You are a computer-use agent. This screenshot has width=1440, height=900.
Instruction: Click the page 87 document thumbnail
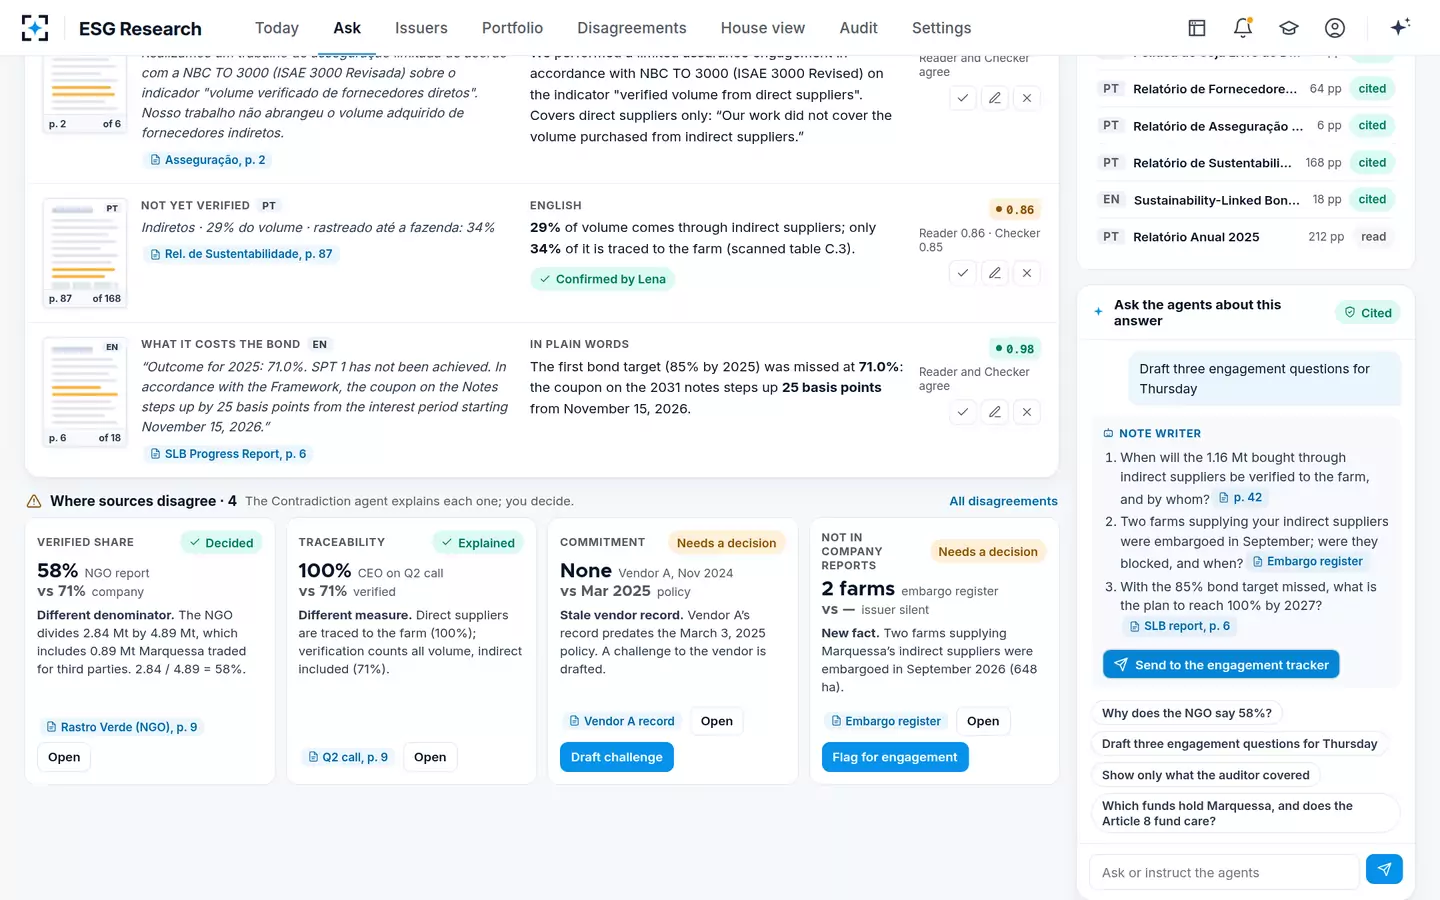pyautogui.click(x=85, y=253)
